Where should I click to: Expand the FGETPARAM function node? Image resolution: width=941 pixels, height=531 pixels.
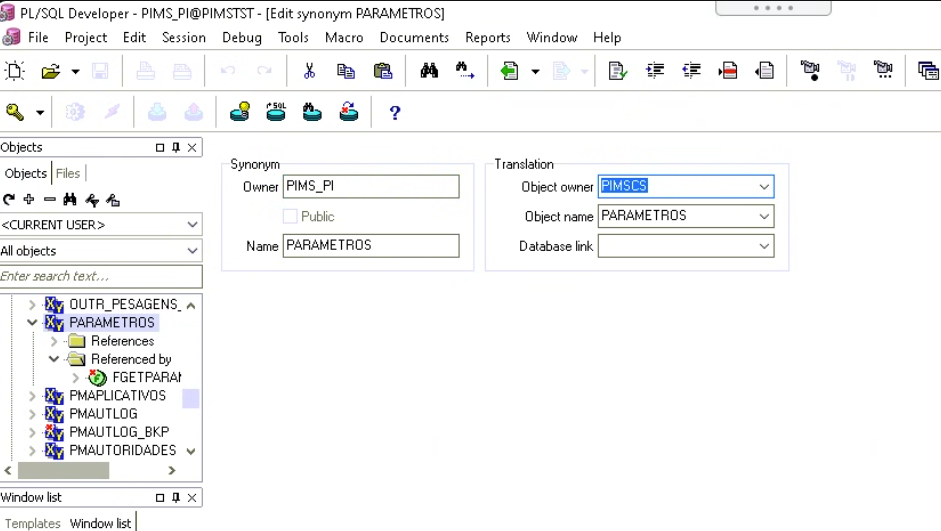pyautogui.click(x=76, y=378)
